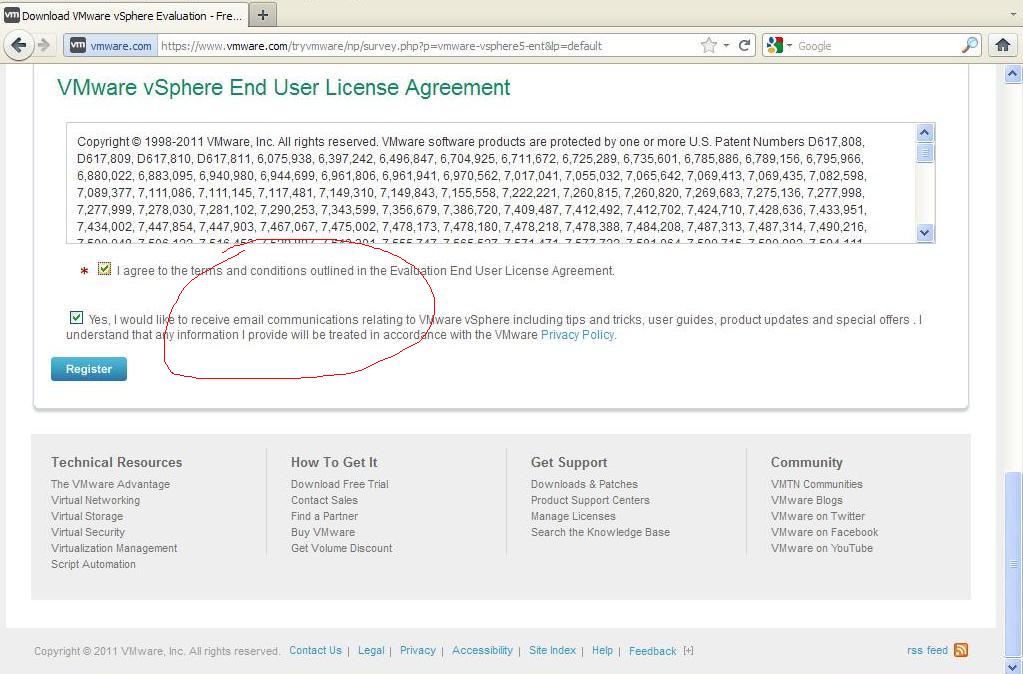
Task: Open the URL history dropdown arrow
Action: (x=726, y=46)
